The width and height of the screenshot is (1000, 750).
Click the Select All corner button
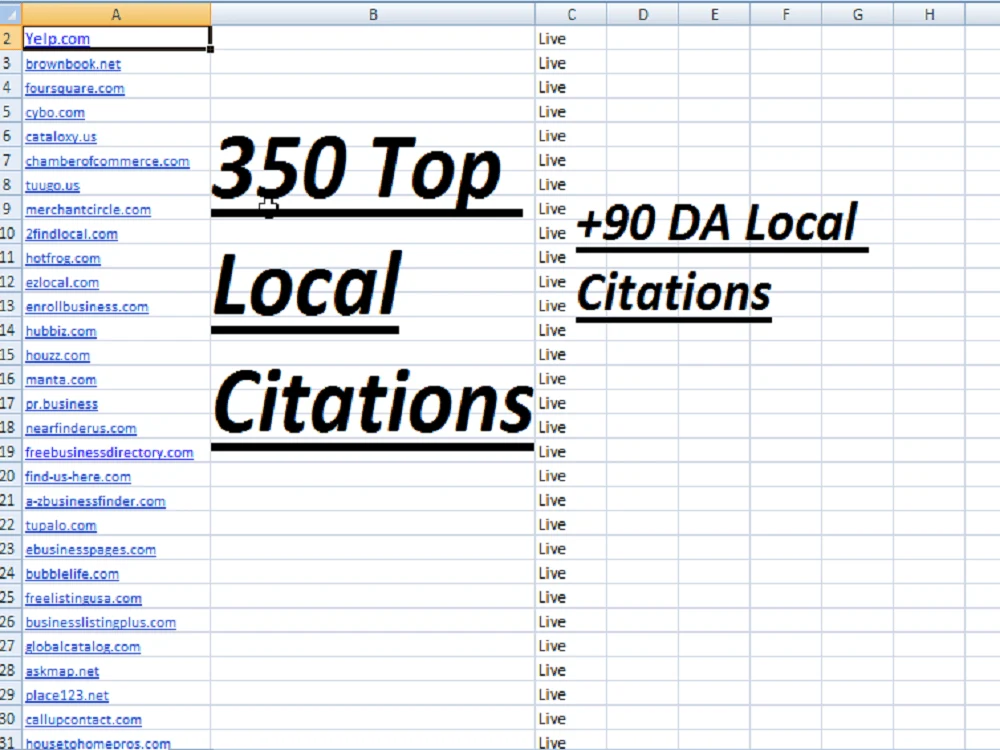tap(10, 14)
